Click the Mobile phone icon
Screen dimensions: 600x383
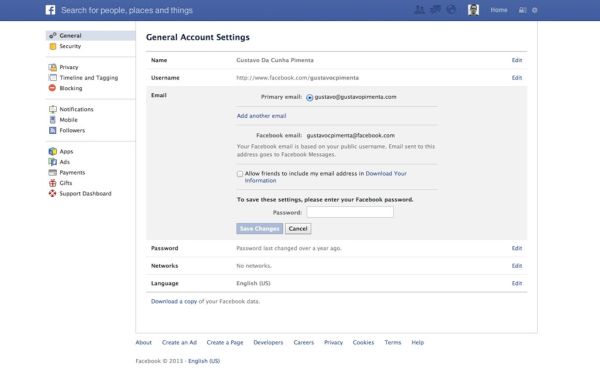point(53,120)
